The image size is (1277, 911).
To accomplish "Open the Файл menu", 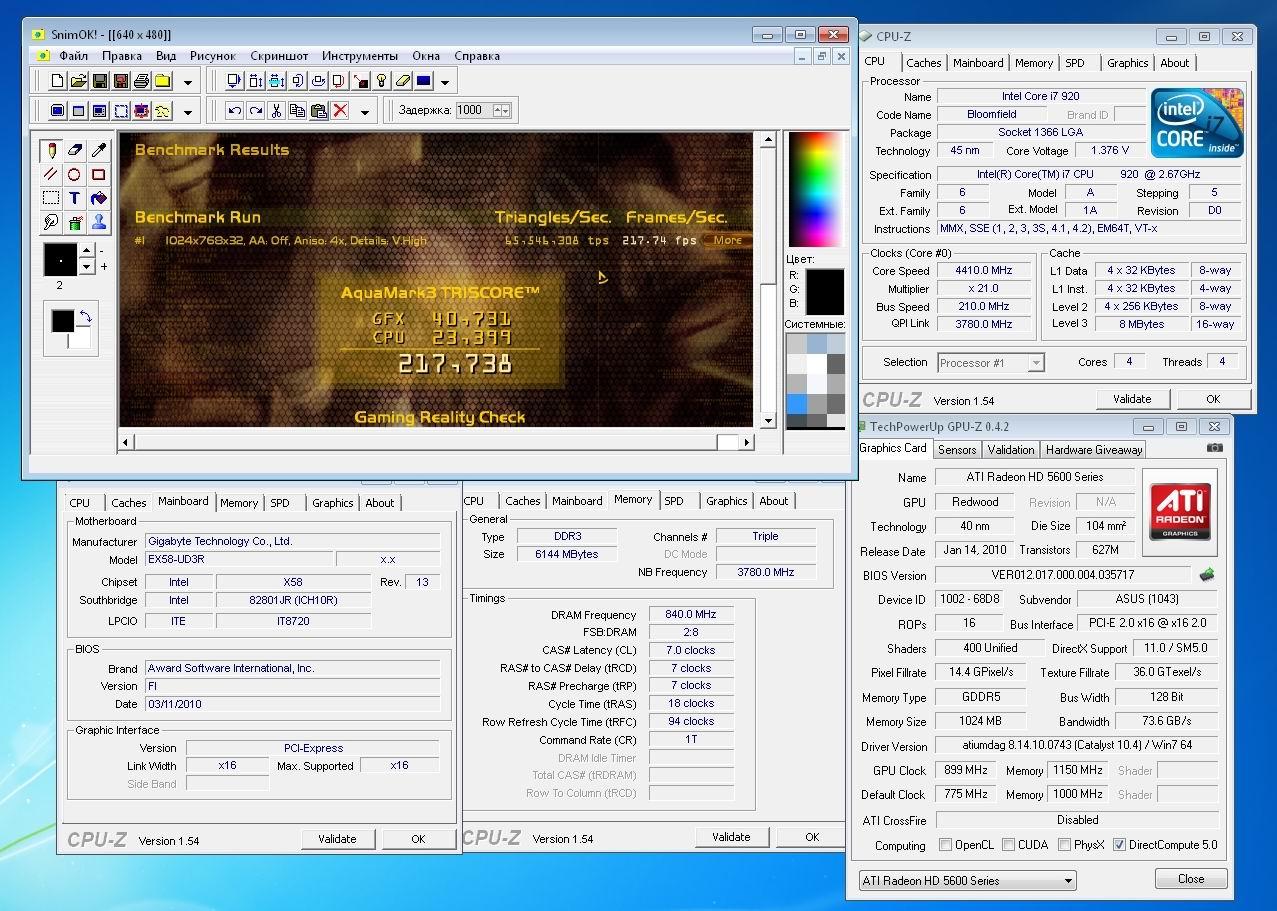I will click(x=73, y=56).
